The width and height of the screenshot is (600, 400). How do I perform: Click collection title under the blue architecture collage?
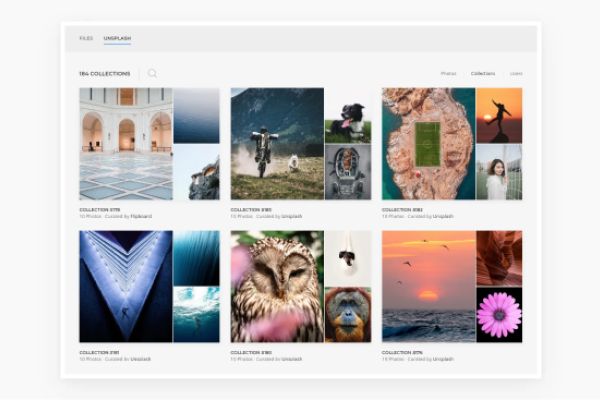[x=99, y=352]
